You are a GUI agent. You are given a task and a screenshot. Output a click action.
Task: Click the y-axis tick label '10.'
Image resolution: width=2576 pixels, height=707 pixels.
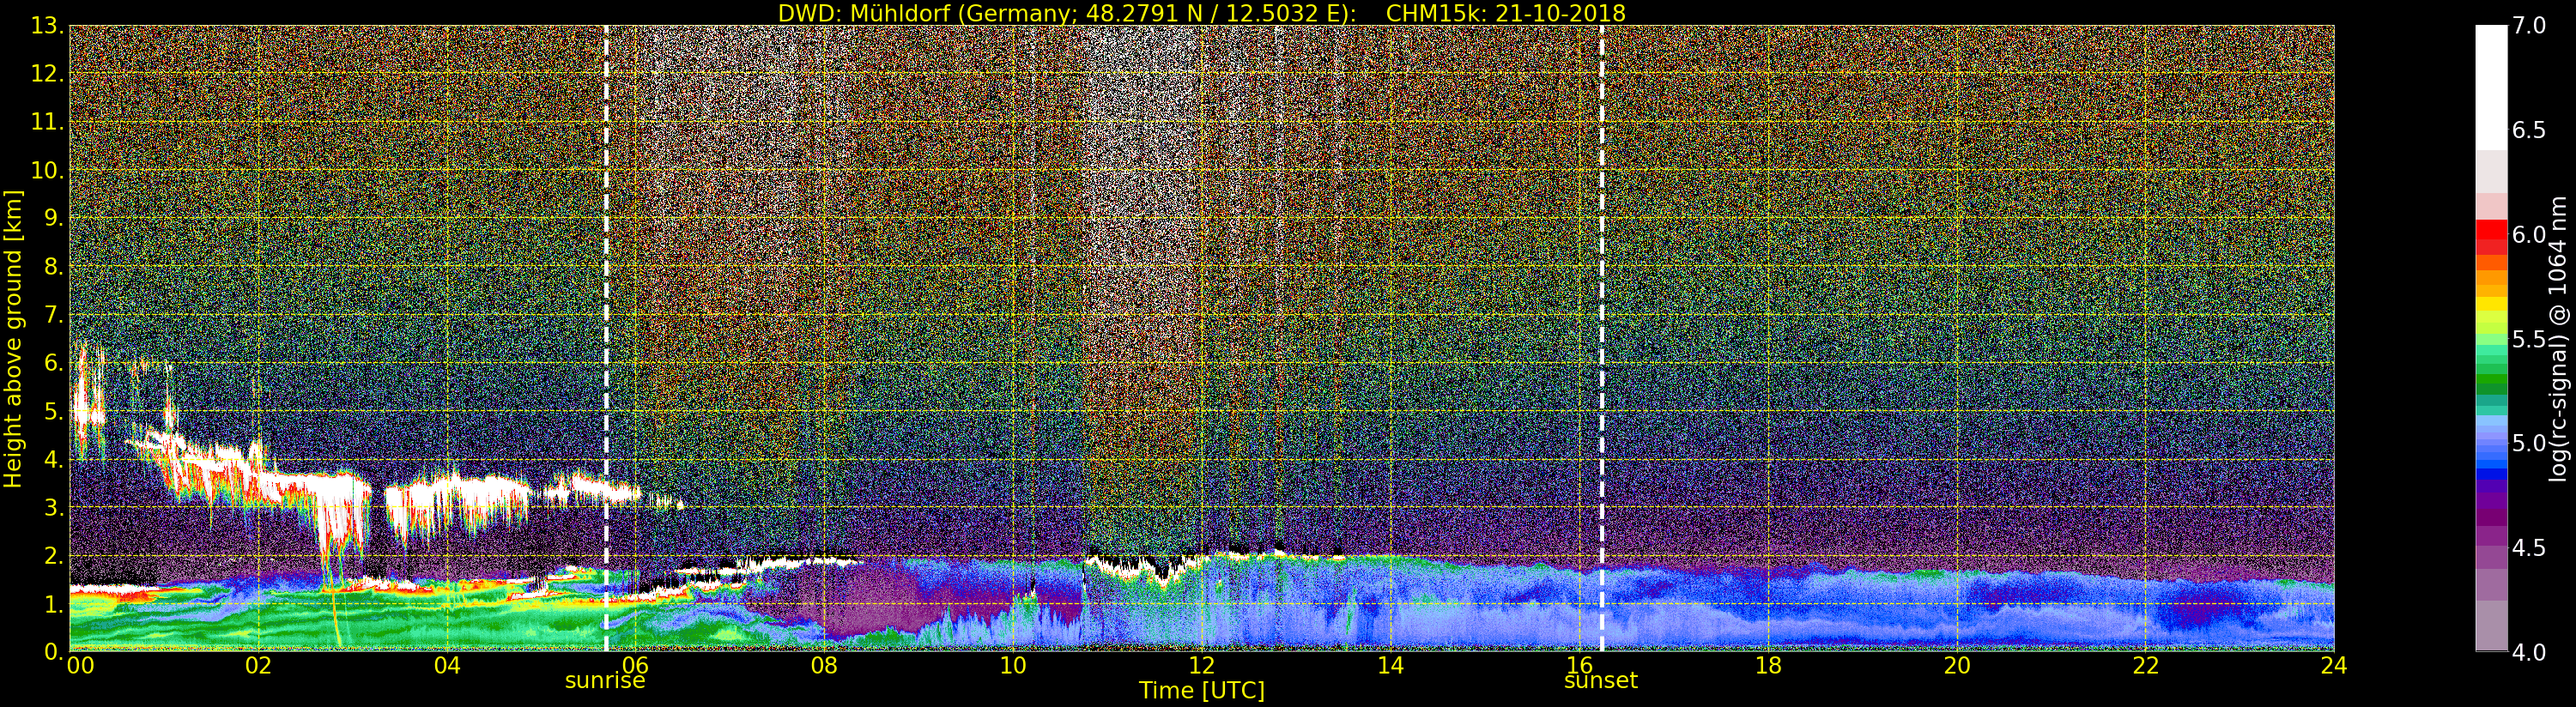click(47, 170)
